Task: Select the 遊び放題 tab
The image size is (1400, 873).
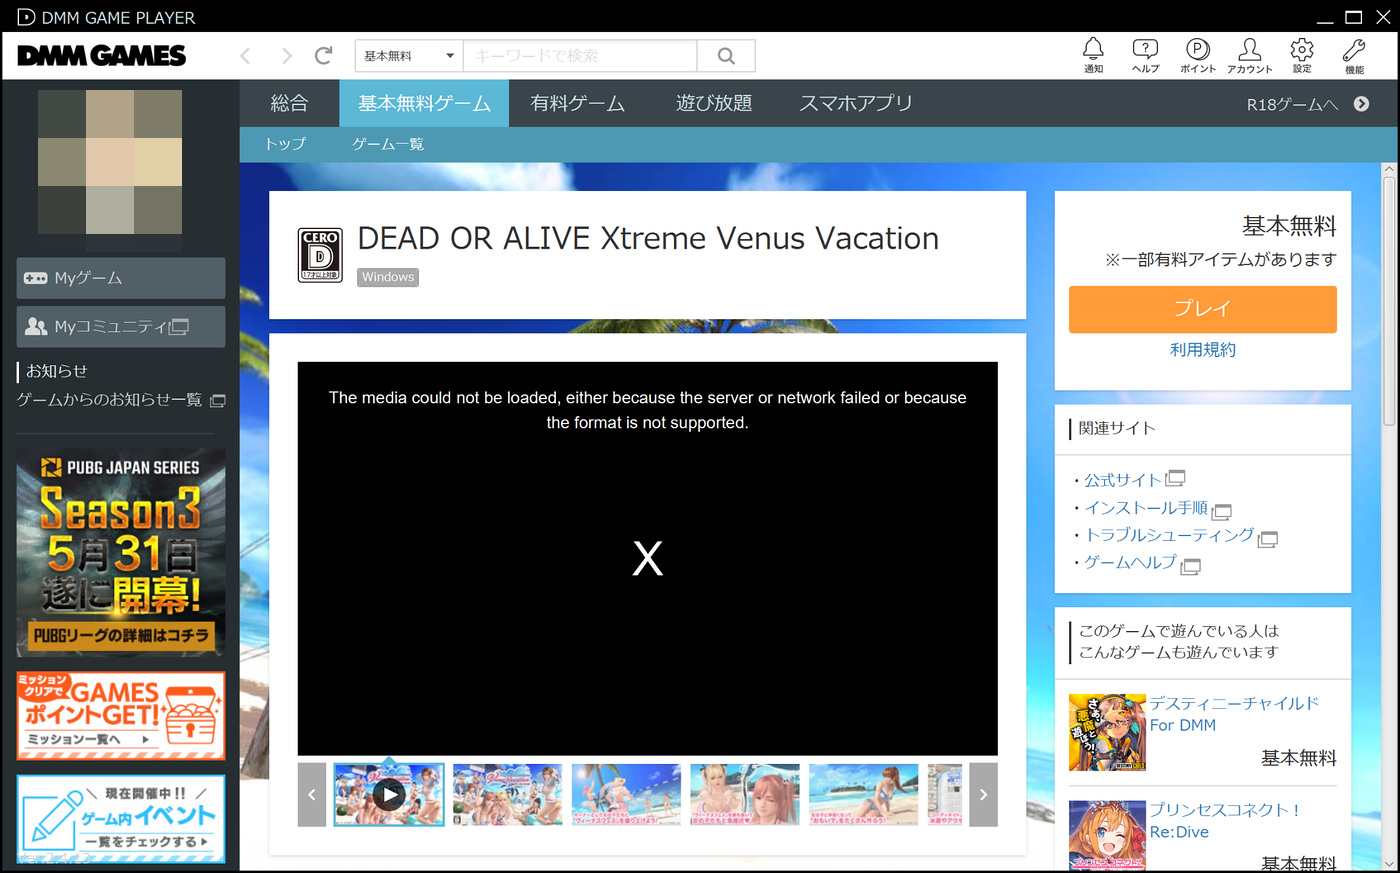Action: coord(714,103)
